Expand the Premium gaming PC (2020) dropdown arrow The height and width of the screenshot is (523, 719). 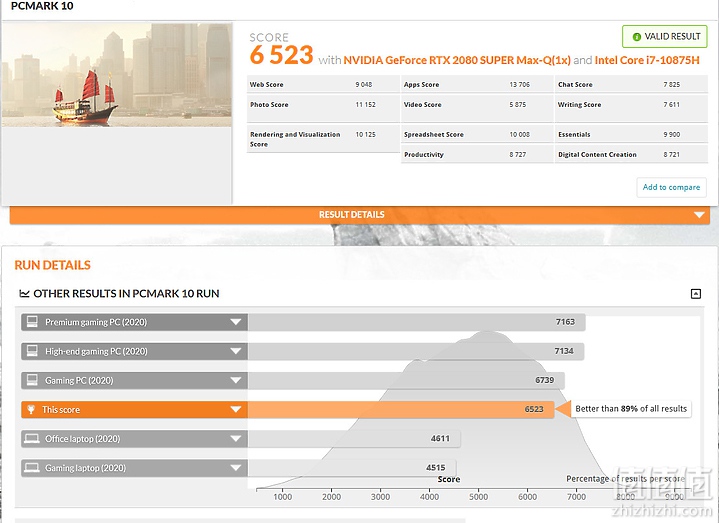click(236, 322)
